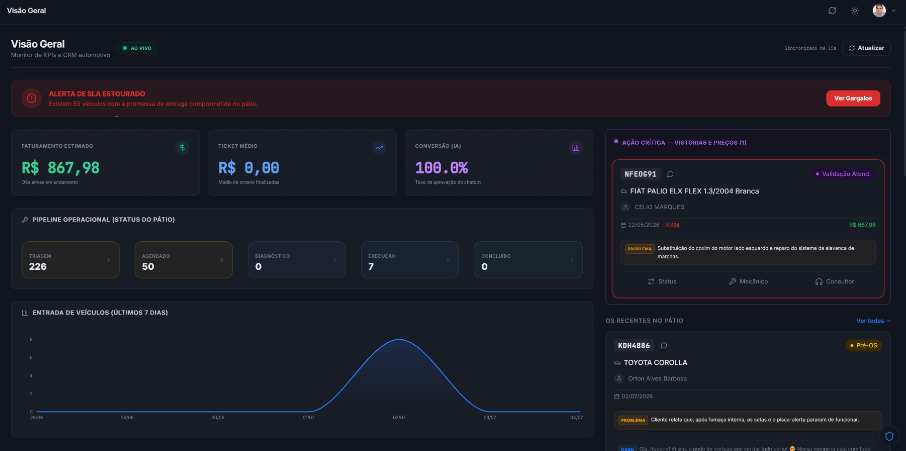Open the Ver todas link
The width and height of the screenshot is (906, 451).
[x=873, y=320]
